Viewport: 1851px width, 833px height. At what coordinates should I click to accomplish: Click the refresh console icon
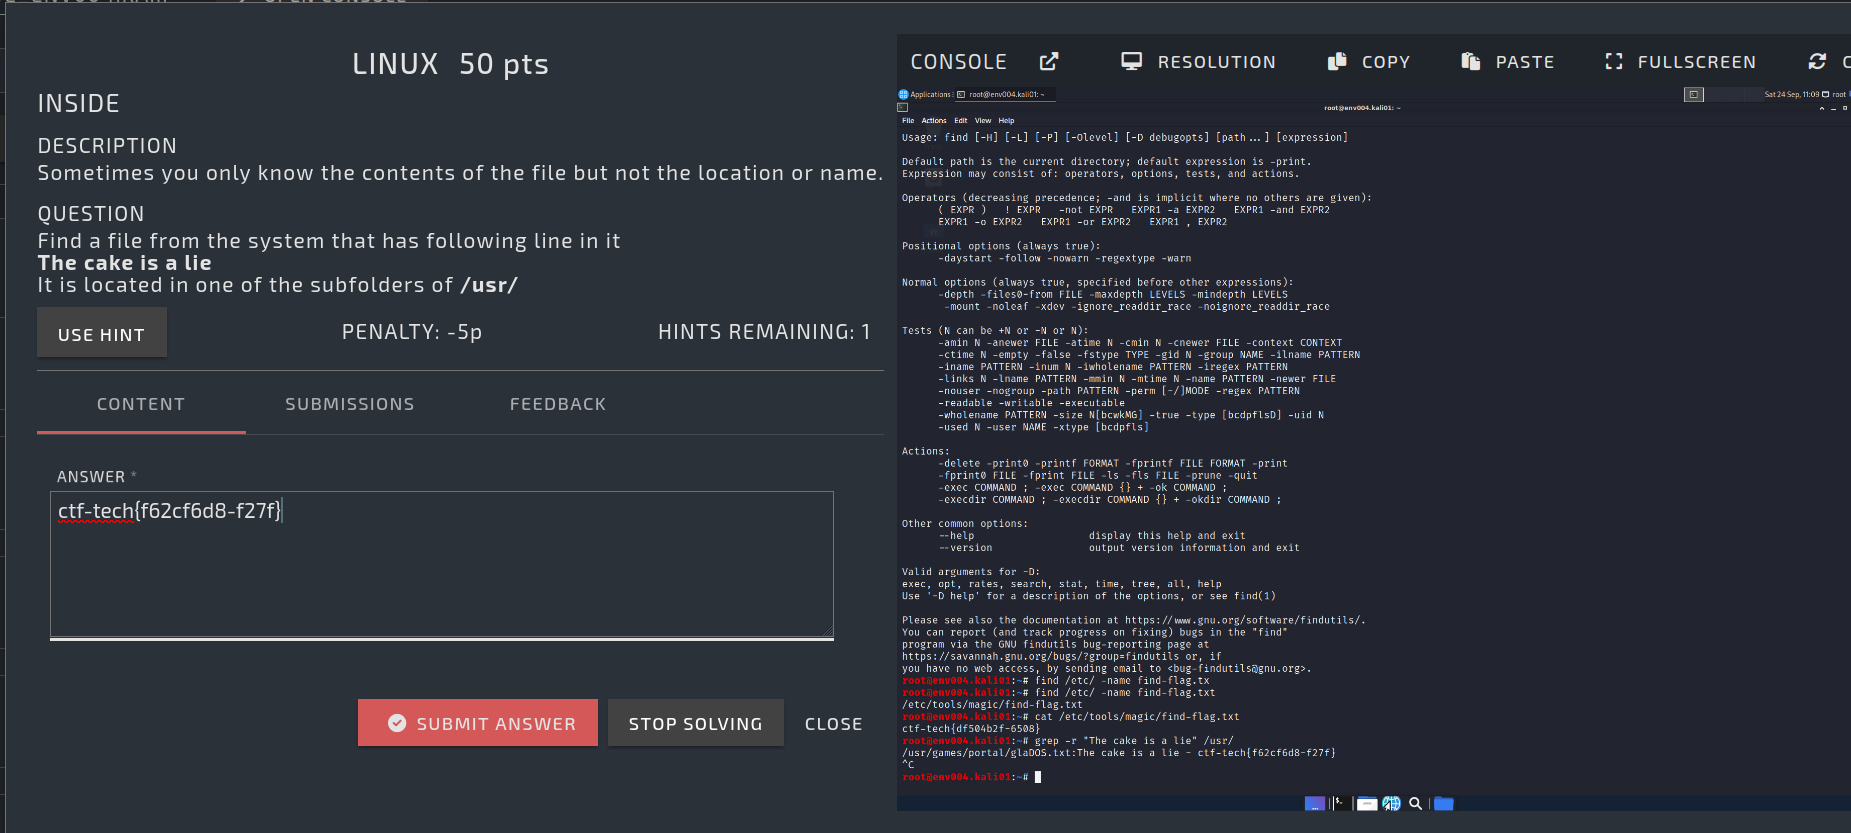1817,62
